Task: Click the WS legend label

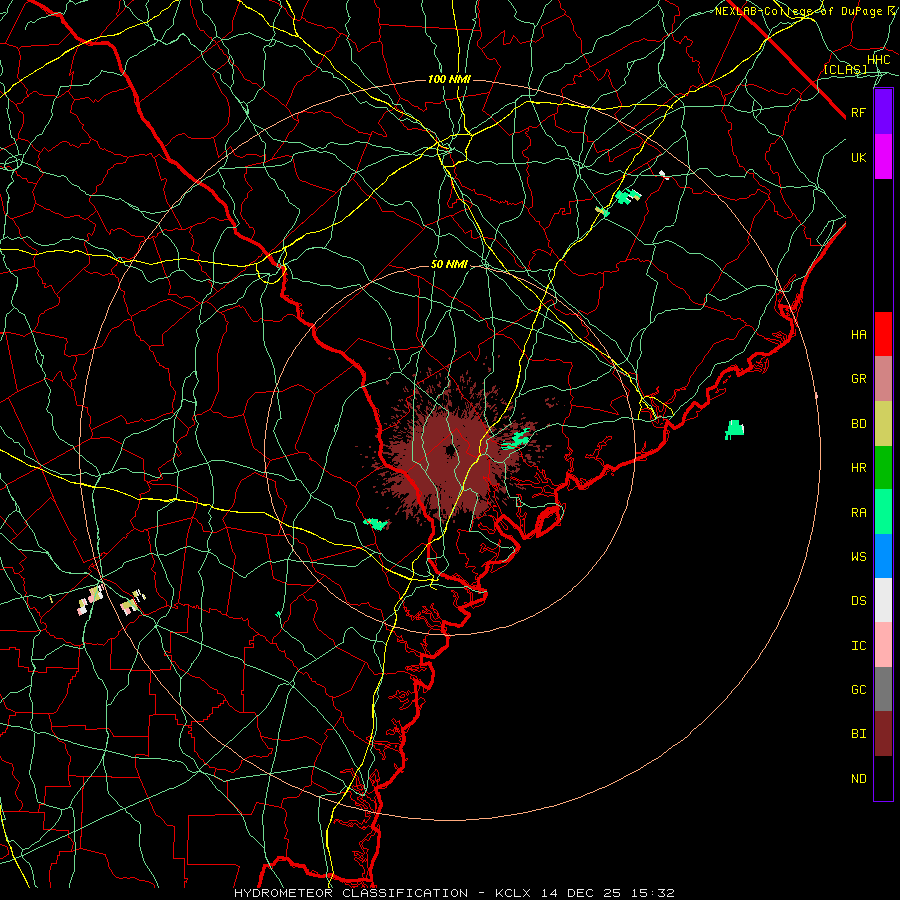Action: tap(858, 556)
